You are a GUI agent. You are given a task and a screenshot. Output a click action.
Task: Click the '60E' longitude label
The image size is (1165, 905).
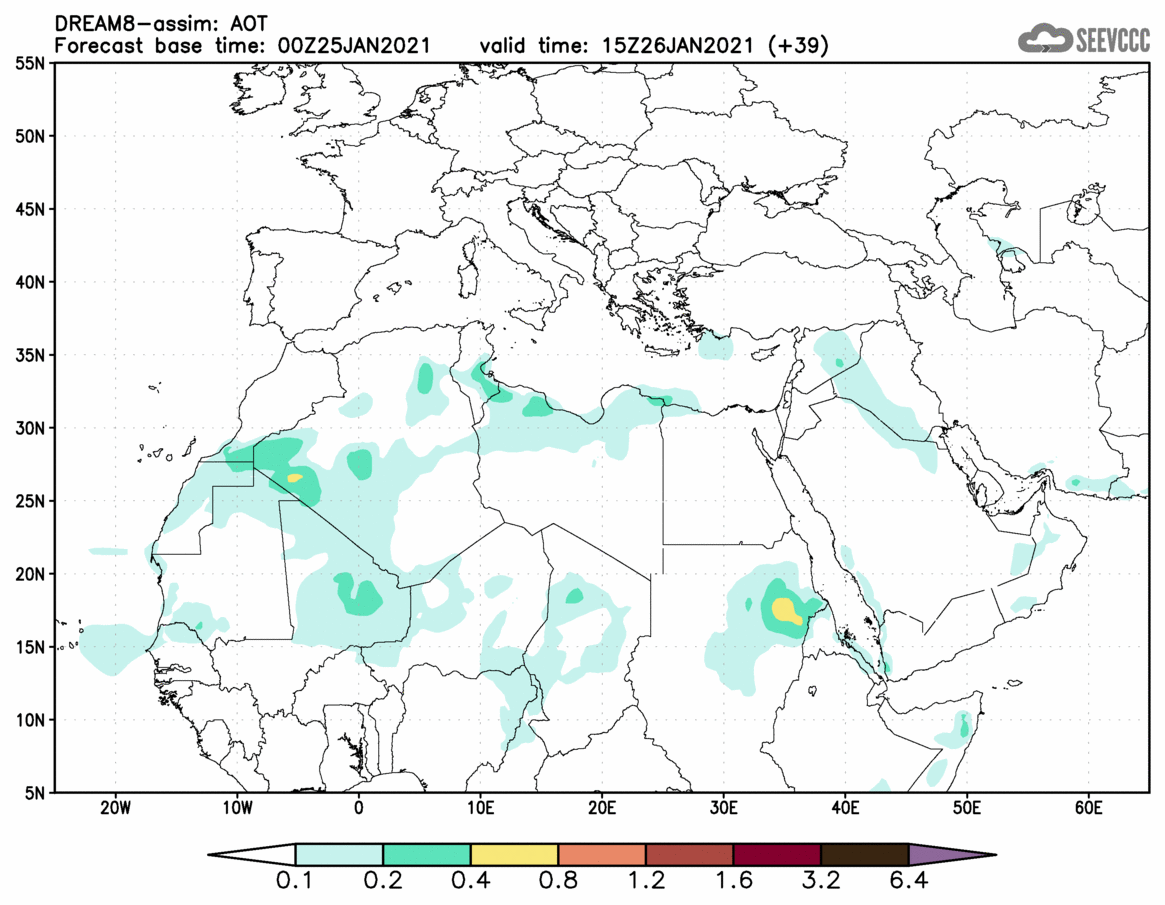click(x=1088, y=808)
